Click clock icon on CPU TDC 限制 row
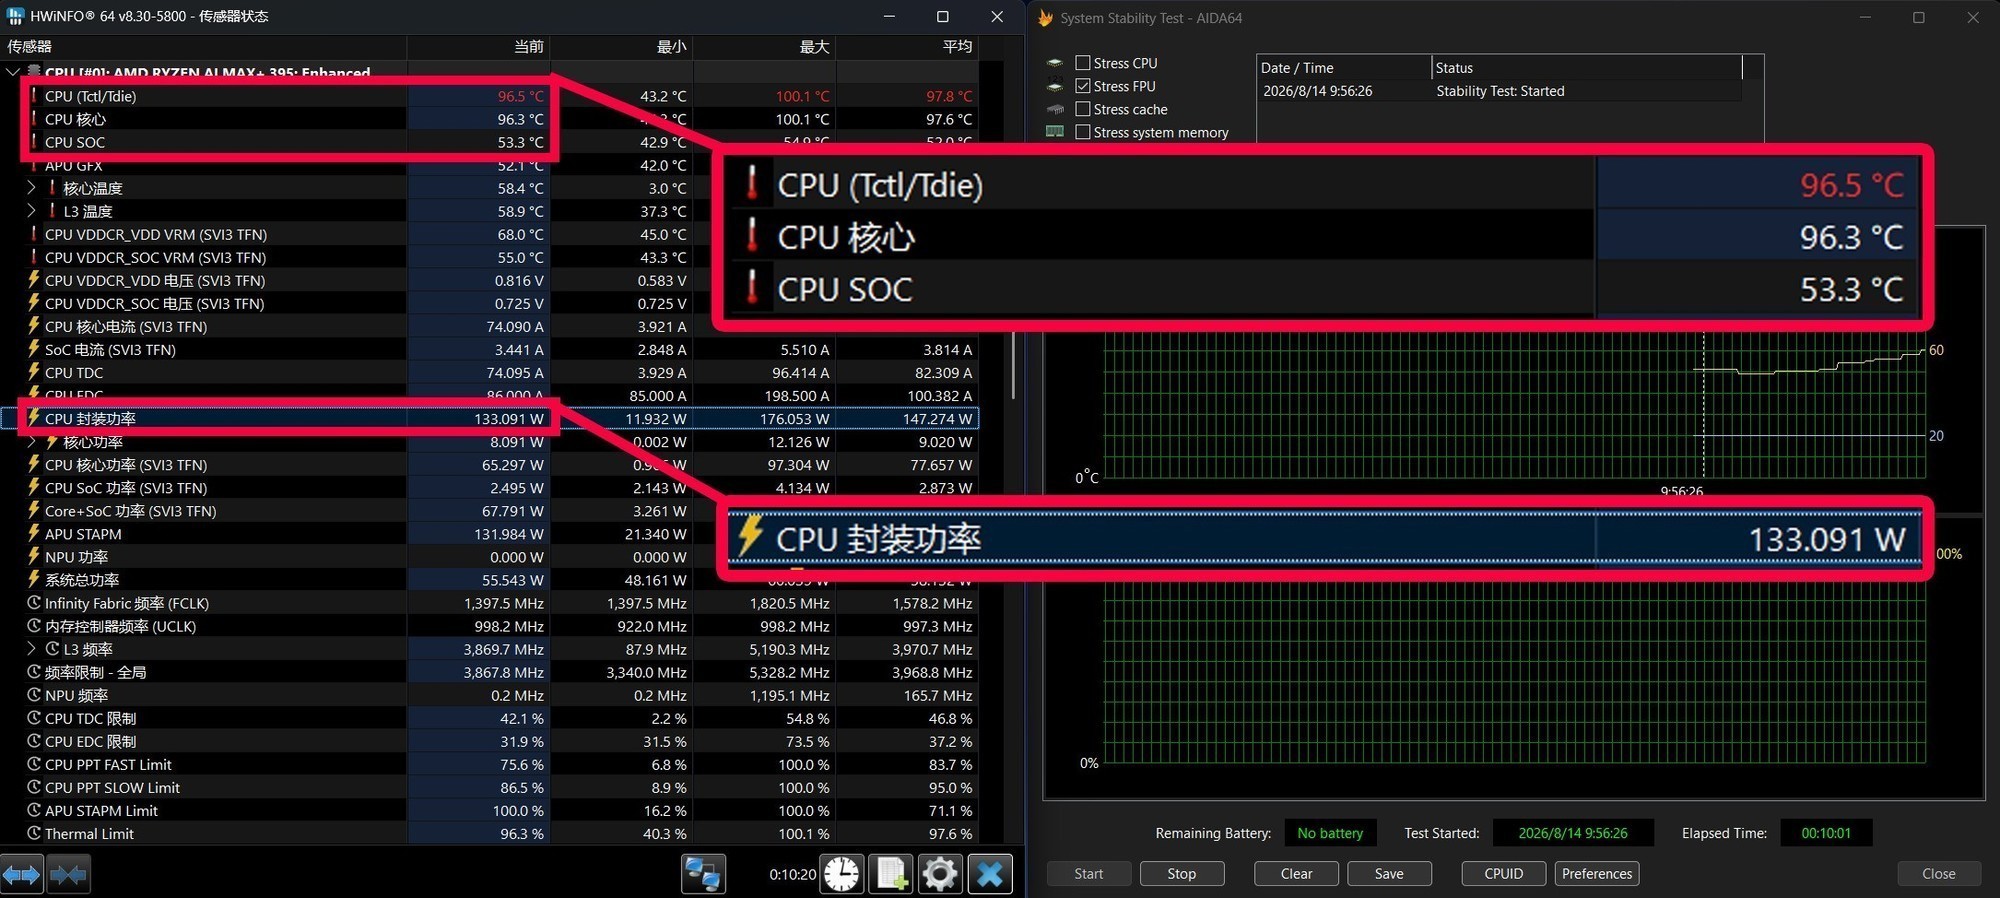 coord(34,718)
